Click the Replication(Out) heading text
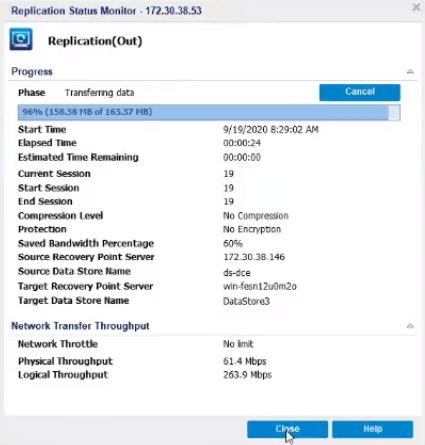The width and height of the screenshot is (425, 445). pyautogui.click(x=95, y=41)
